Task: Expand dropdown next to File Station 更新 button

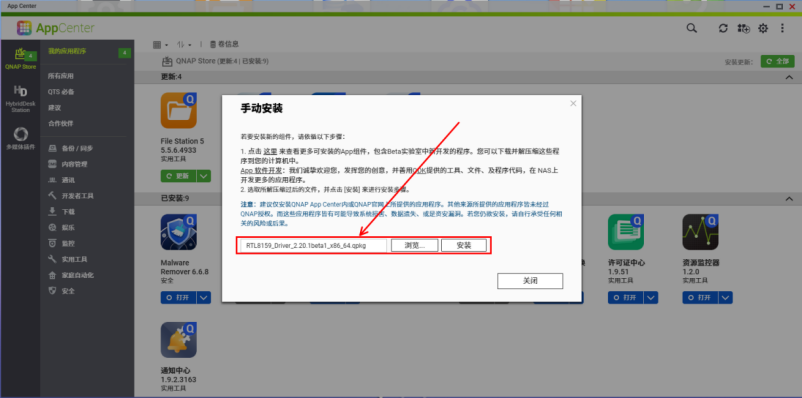Action: tap(204, 176)
